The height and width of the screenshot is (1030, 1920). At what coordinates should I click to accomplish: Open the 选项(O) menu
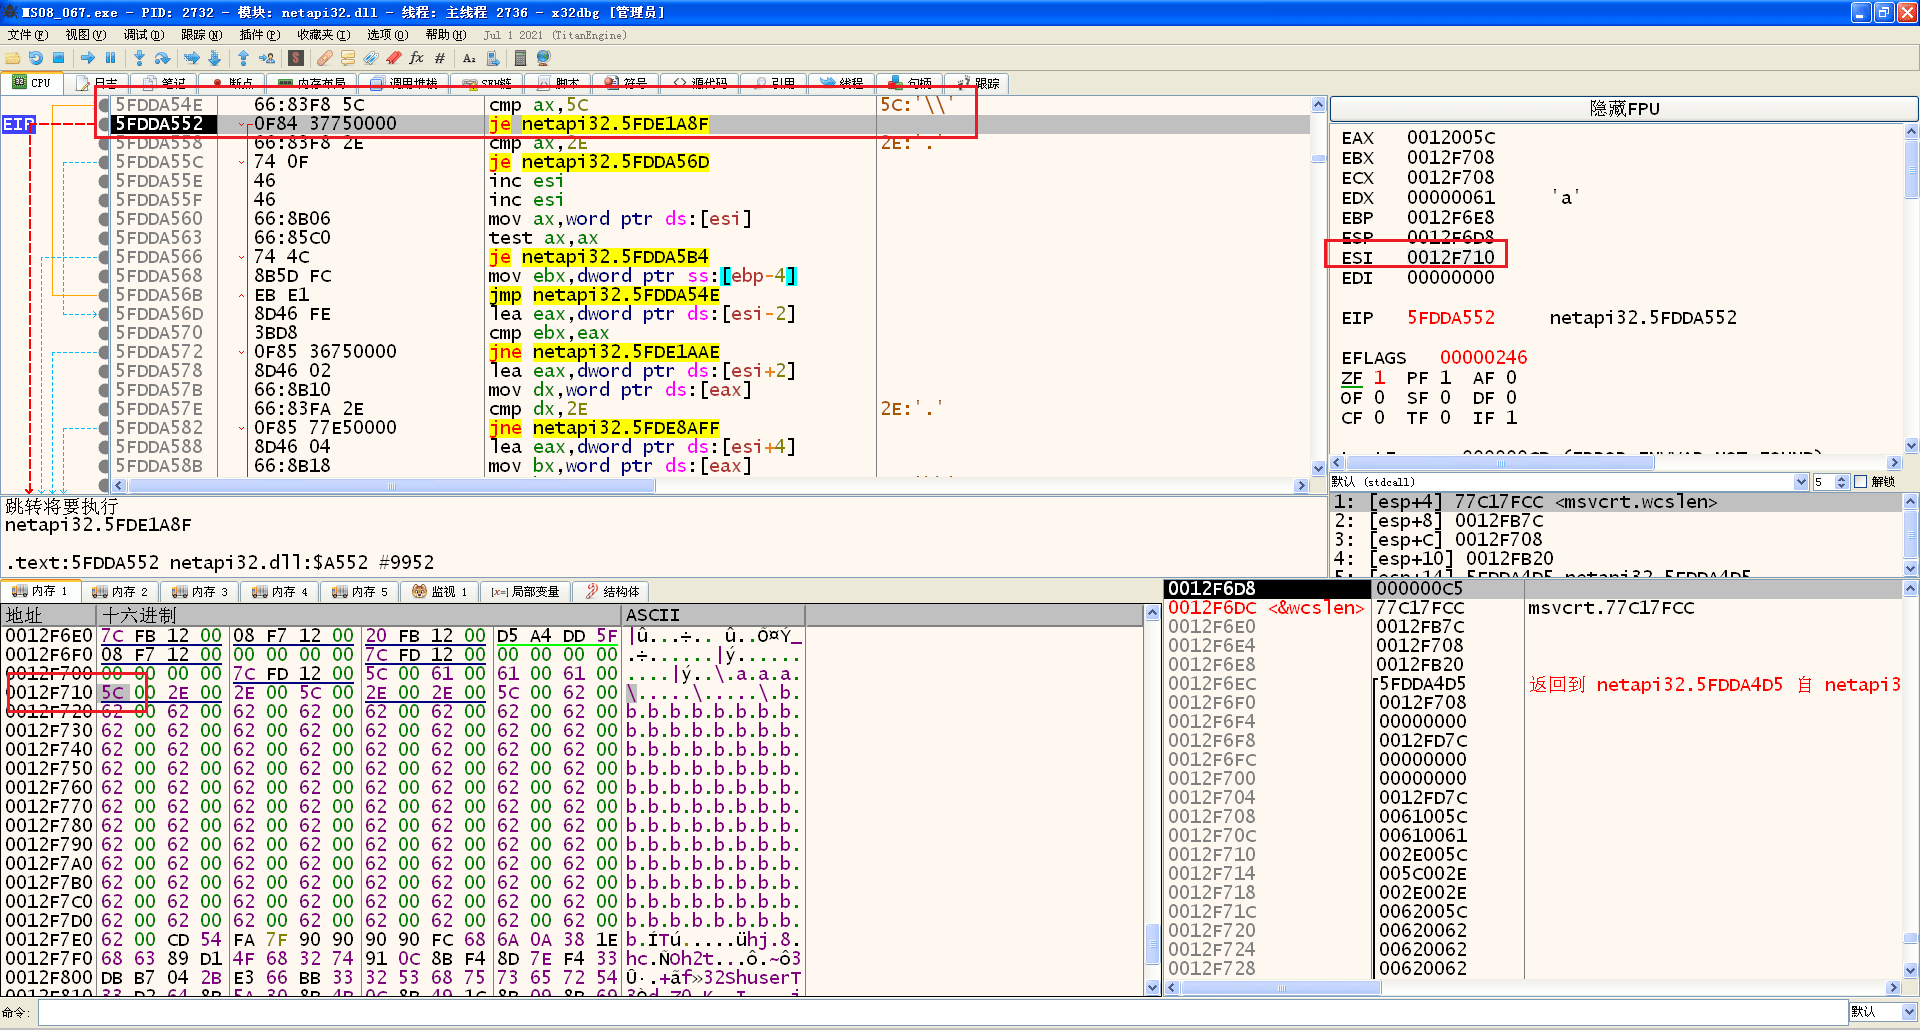coord(387,35)
